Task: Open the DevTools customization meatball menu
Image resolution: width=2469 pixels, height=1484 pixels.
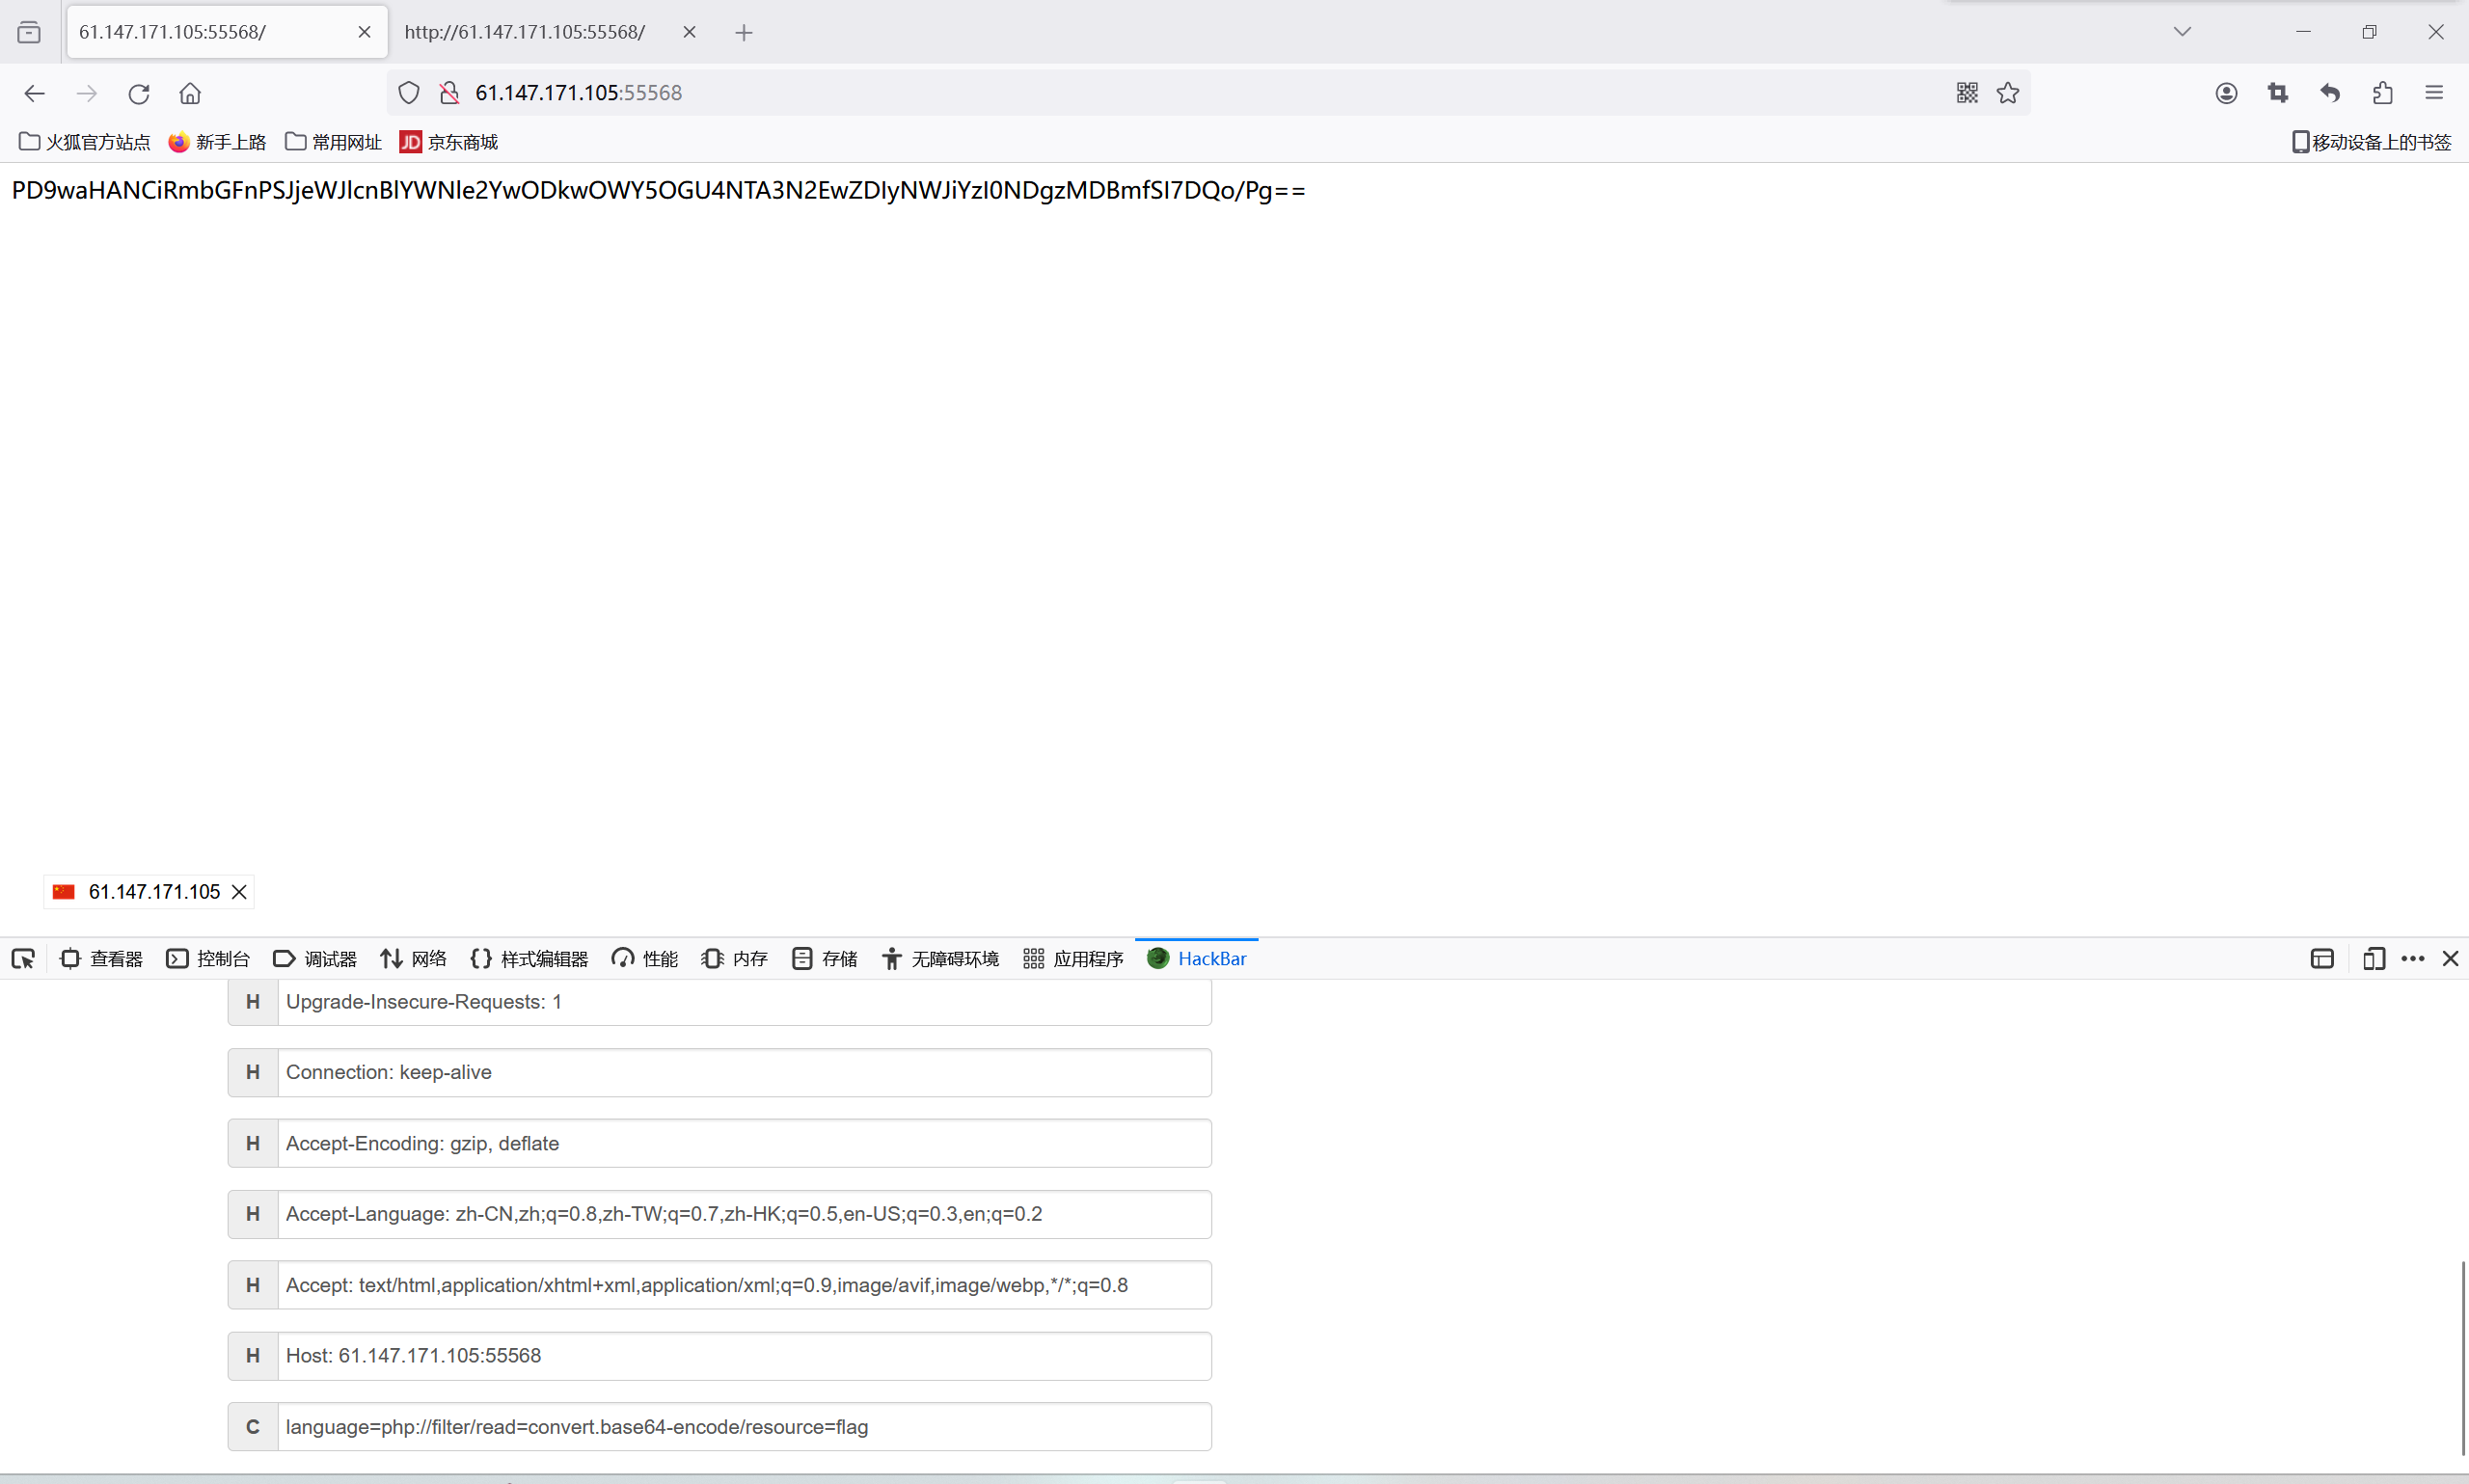Action: pyautogui.click(x=2413, y=958)
